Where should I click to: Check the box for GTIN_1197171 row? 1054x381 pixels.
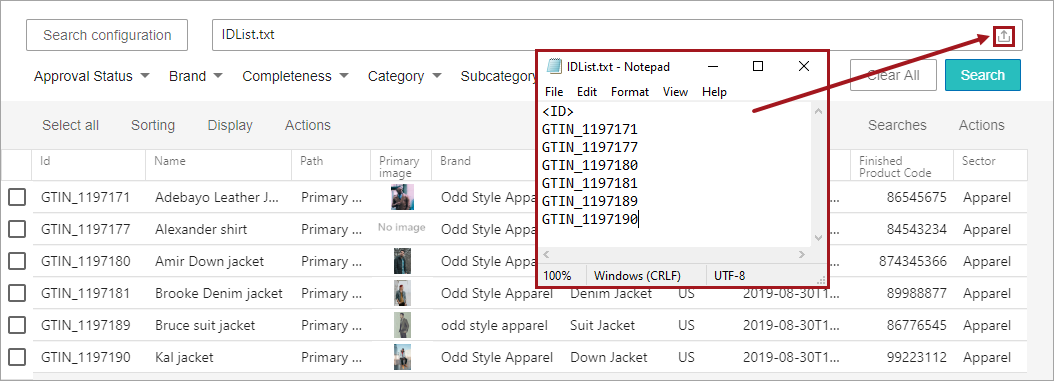point(17,197)
